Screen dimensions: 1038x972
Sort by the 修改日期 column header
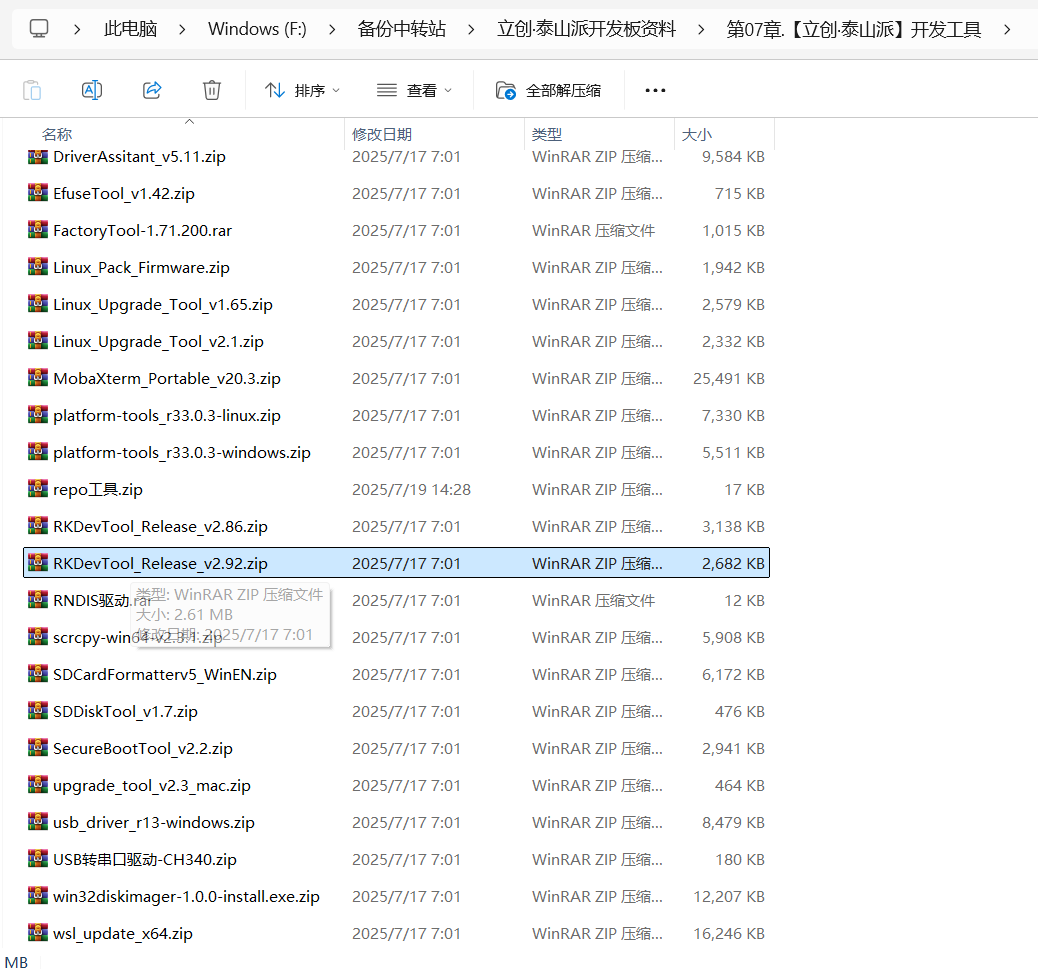point(382,134)
